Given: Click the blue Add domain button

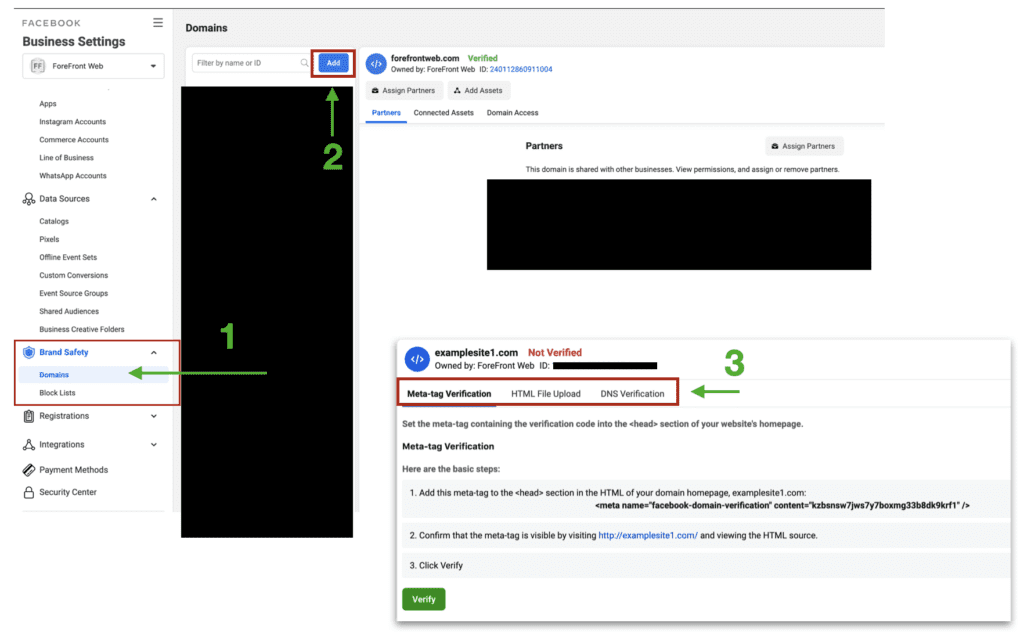Looking at the screenshot, I should (333, 63).
